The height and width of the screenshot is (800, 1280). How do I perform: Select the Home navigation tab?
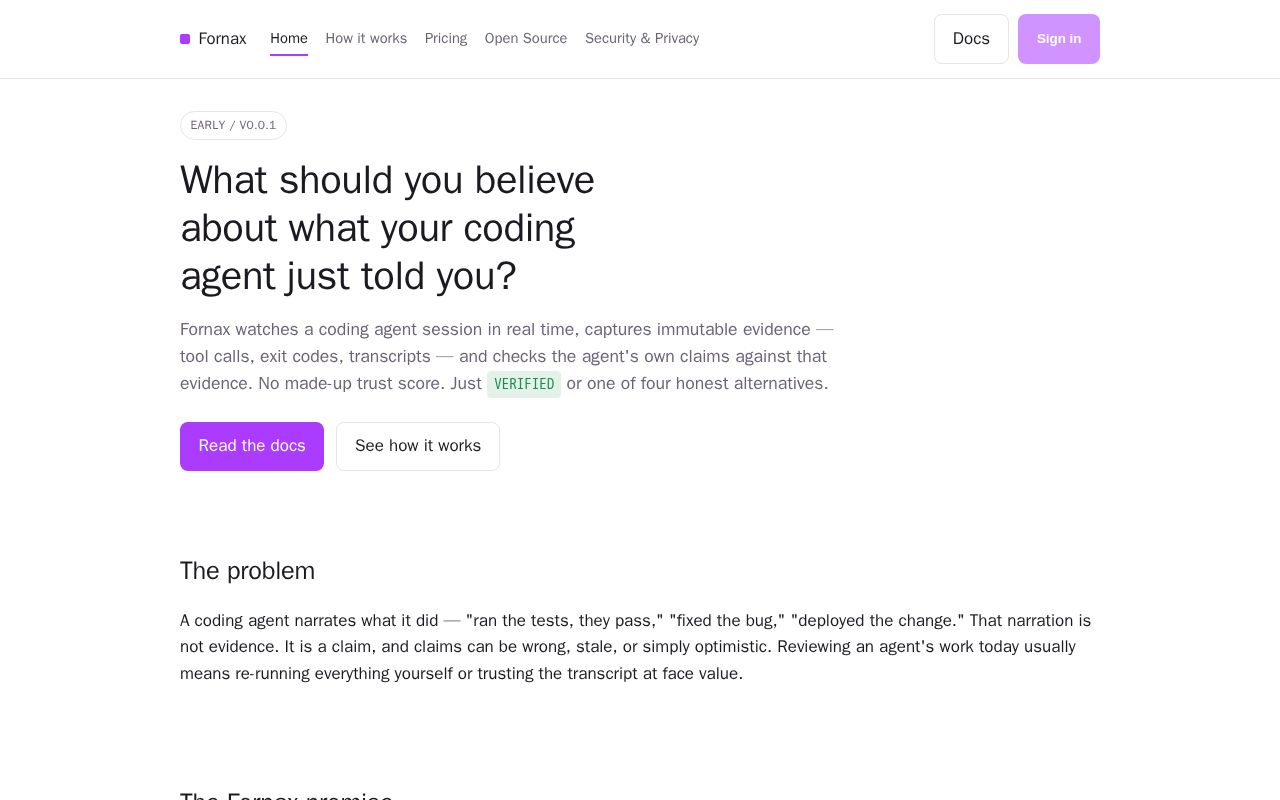coord(289,39)
